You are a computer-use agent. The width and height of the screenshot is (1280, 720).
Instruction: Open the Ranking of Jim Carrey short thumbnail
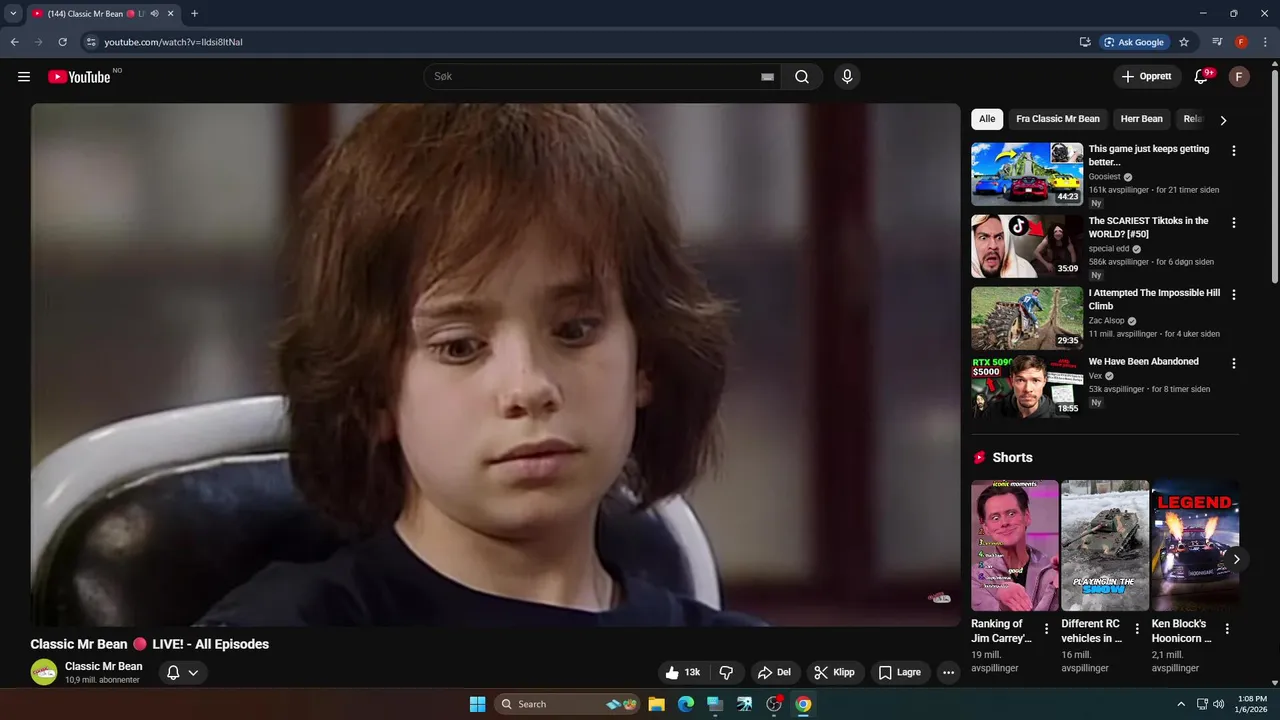click(x=1014, y=545)
